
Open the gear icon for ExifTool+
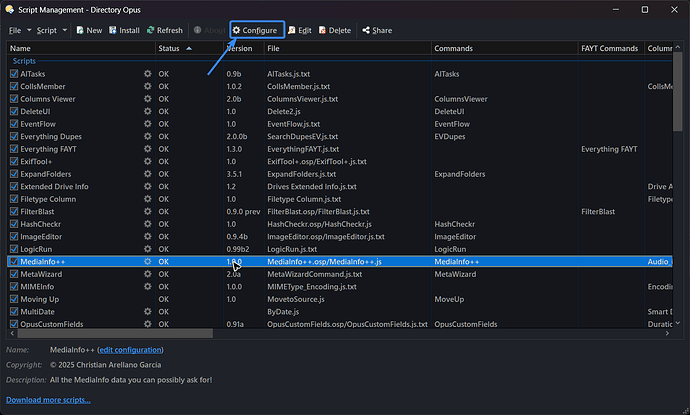click(147, 162)
